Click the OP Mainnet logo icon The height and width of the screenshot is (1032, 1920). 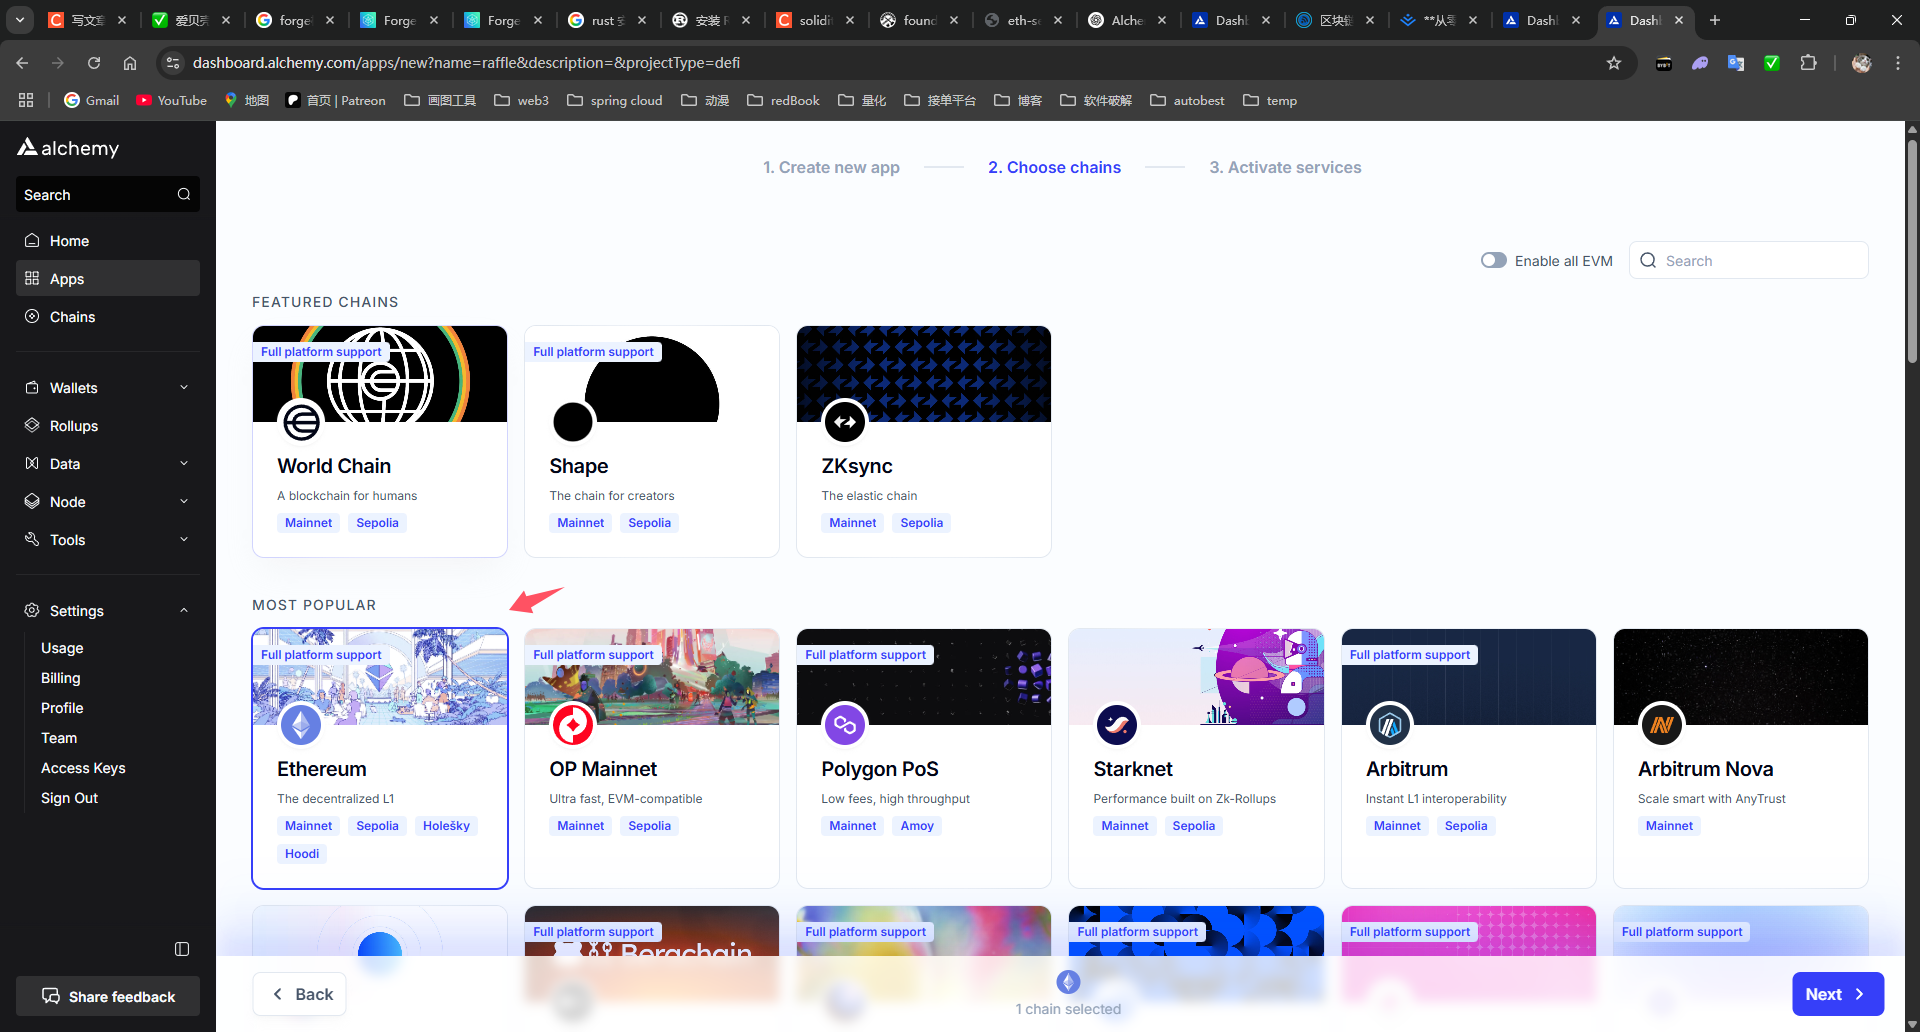pyautogui.click(x=573, y=725)
